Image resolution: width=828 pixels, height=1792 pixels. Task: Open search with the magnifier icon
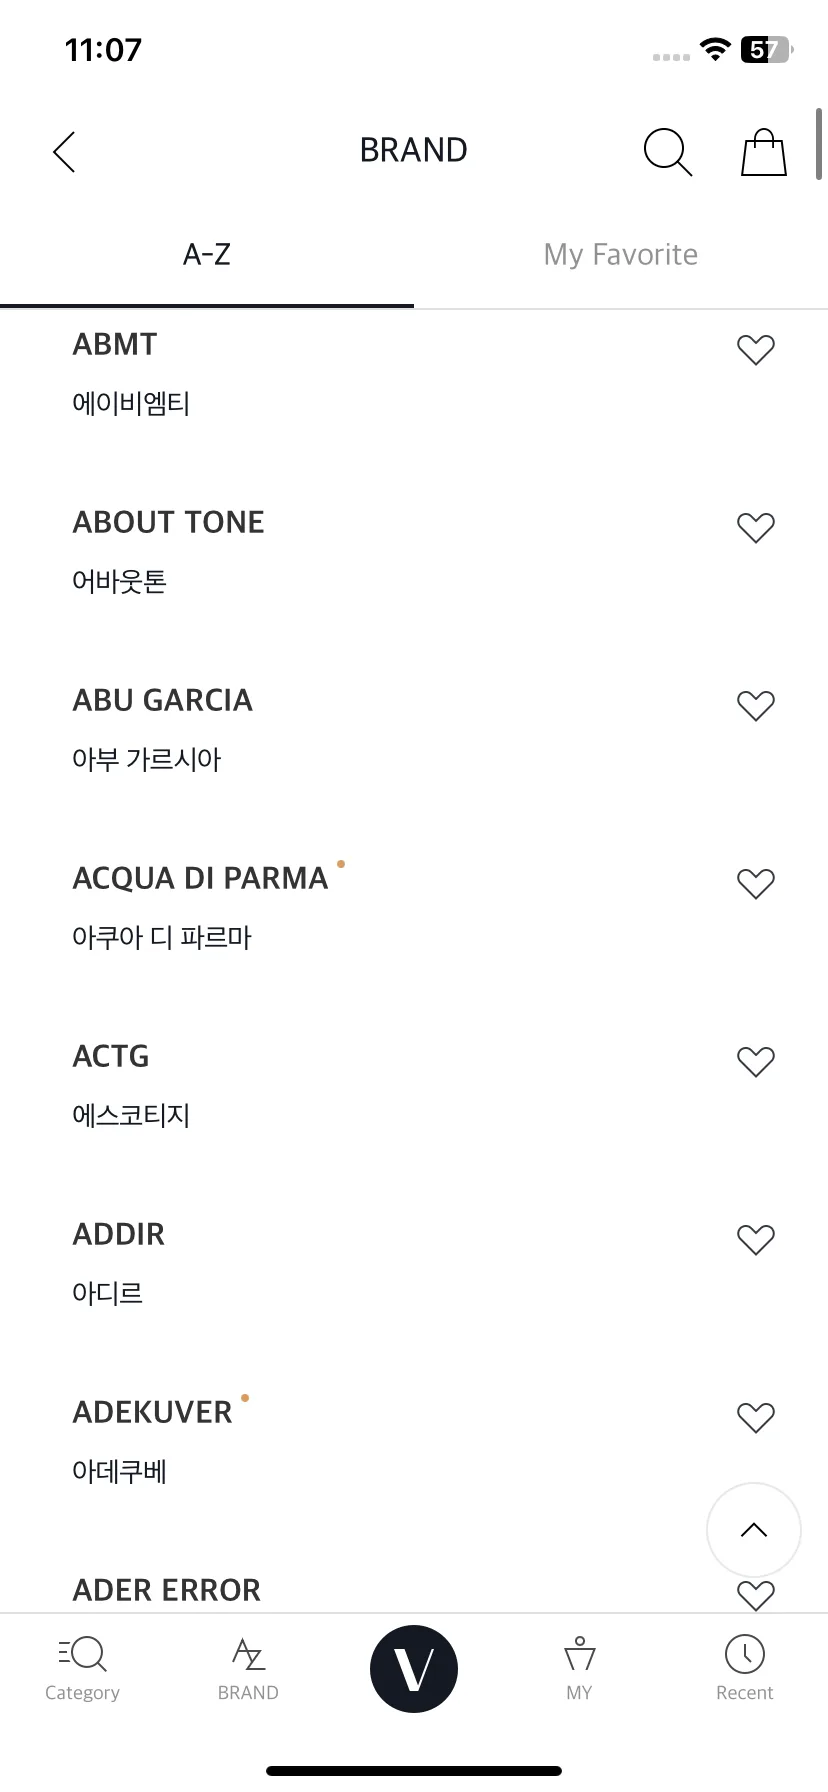[x=667, y=152]
